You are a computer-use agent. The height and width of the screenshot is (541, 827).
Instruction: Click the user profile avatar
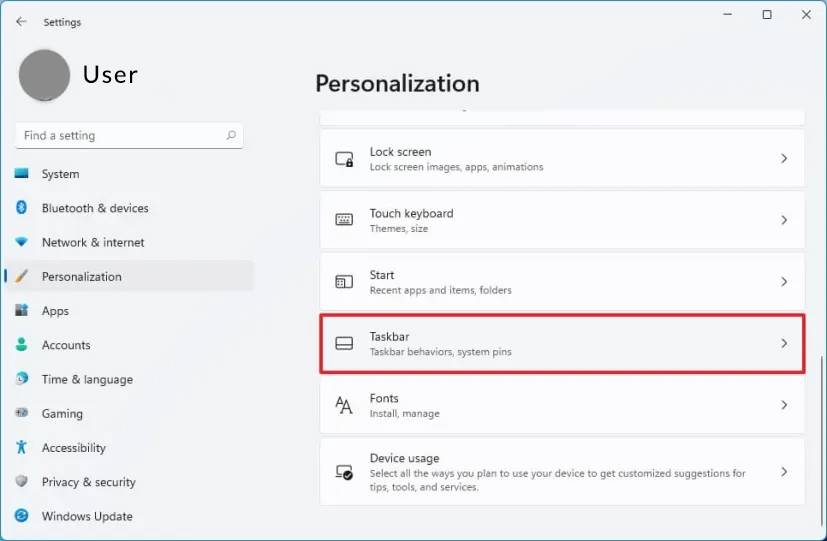click(x=44, y=75)
